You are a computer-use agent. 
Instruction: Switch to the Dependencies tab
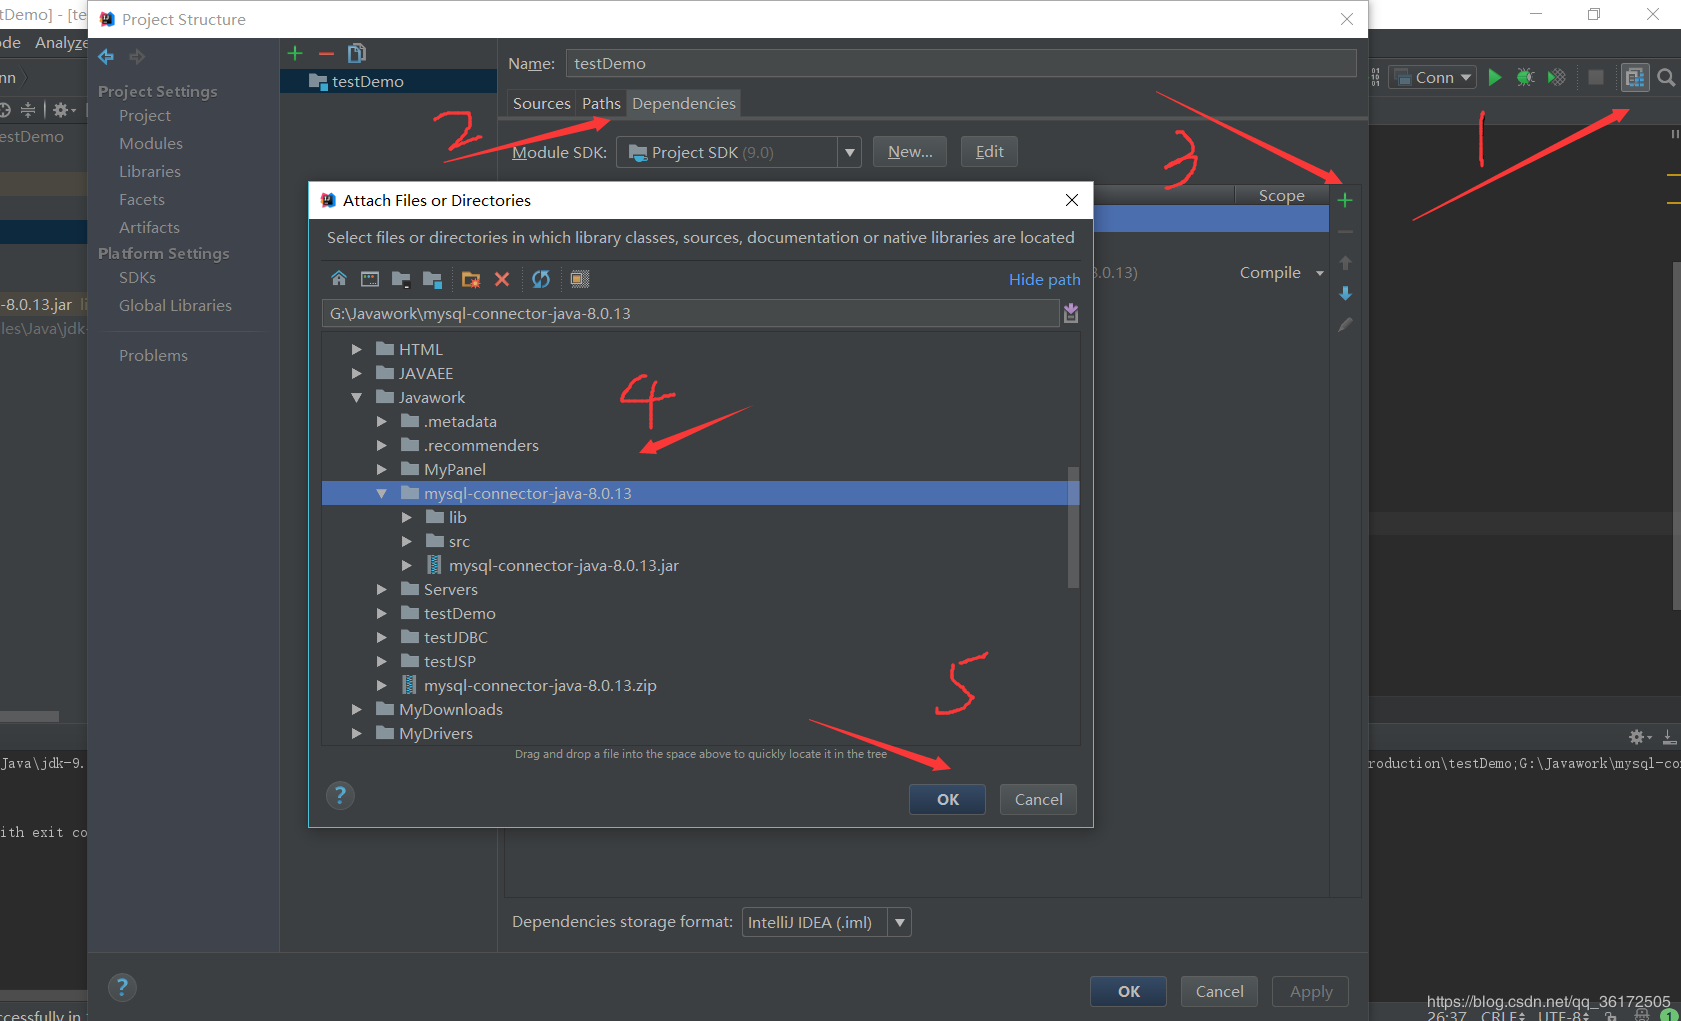(x=684, y=103)
